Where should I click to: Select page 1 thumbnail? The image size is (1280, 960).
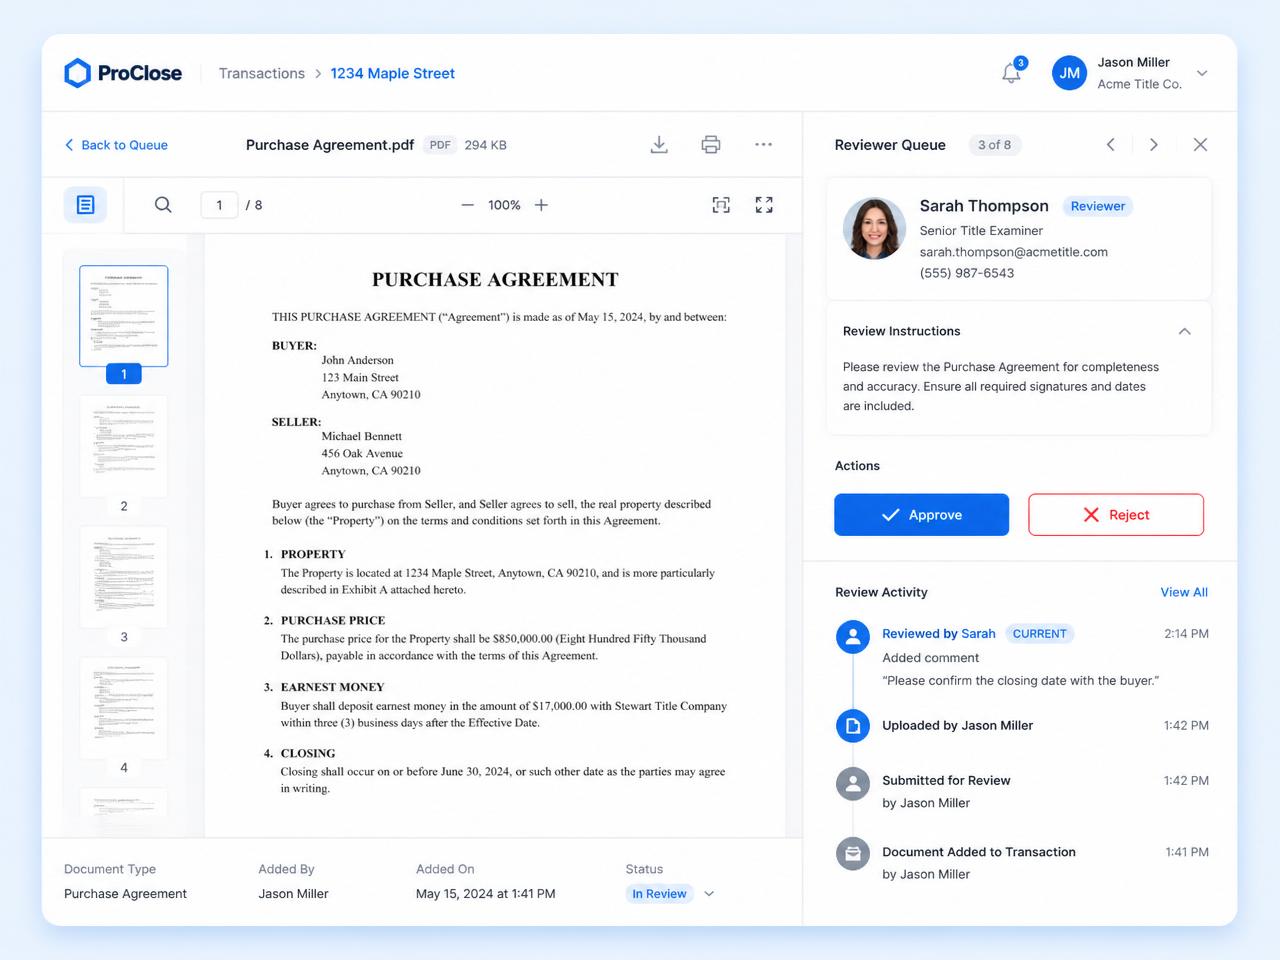pos(124,316)
